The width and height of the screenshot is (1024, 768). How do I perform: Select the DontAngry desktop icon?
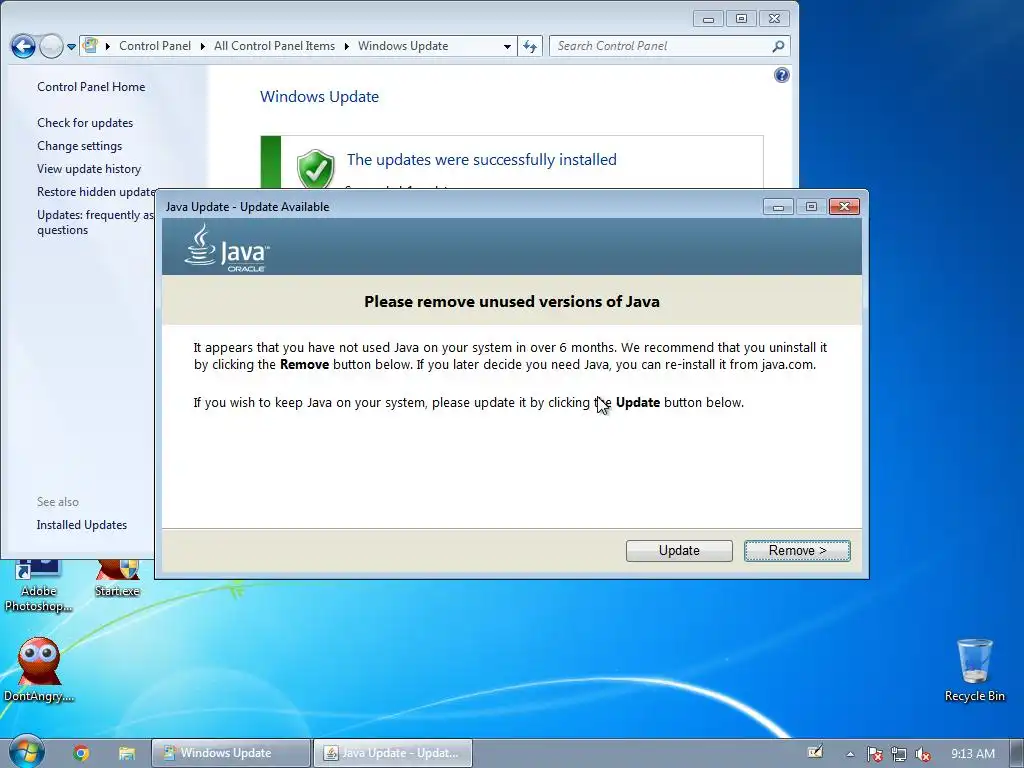point(39,670)
